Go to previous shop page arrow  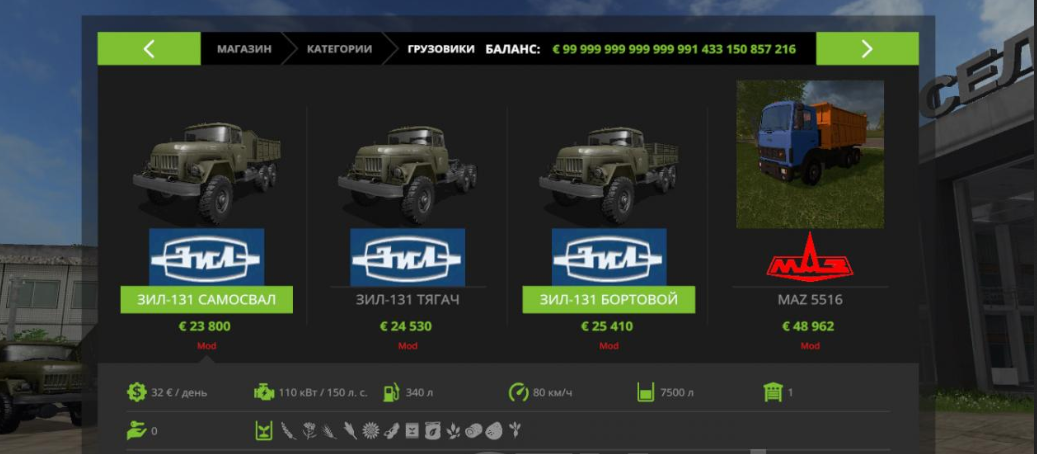click(149, 49)
